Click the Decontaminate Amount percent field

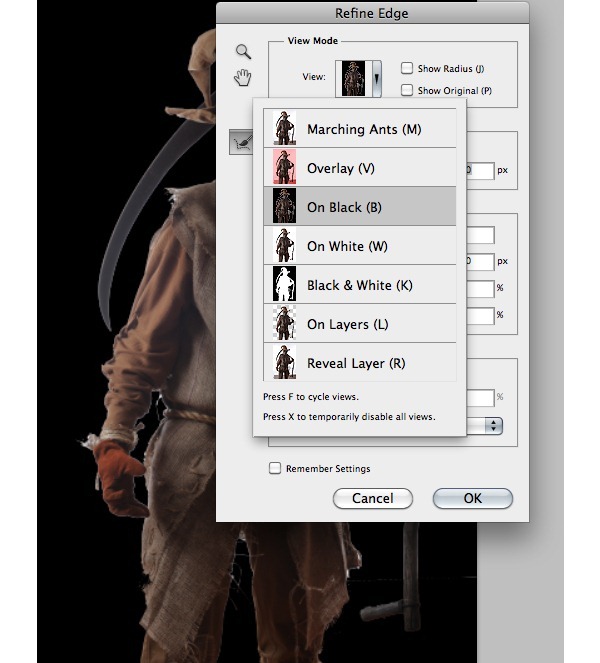(480, 397)
